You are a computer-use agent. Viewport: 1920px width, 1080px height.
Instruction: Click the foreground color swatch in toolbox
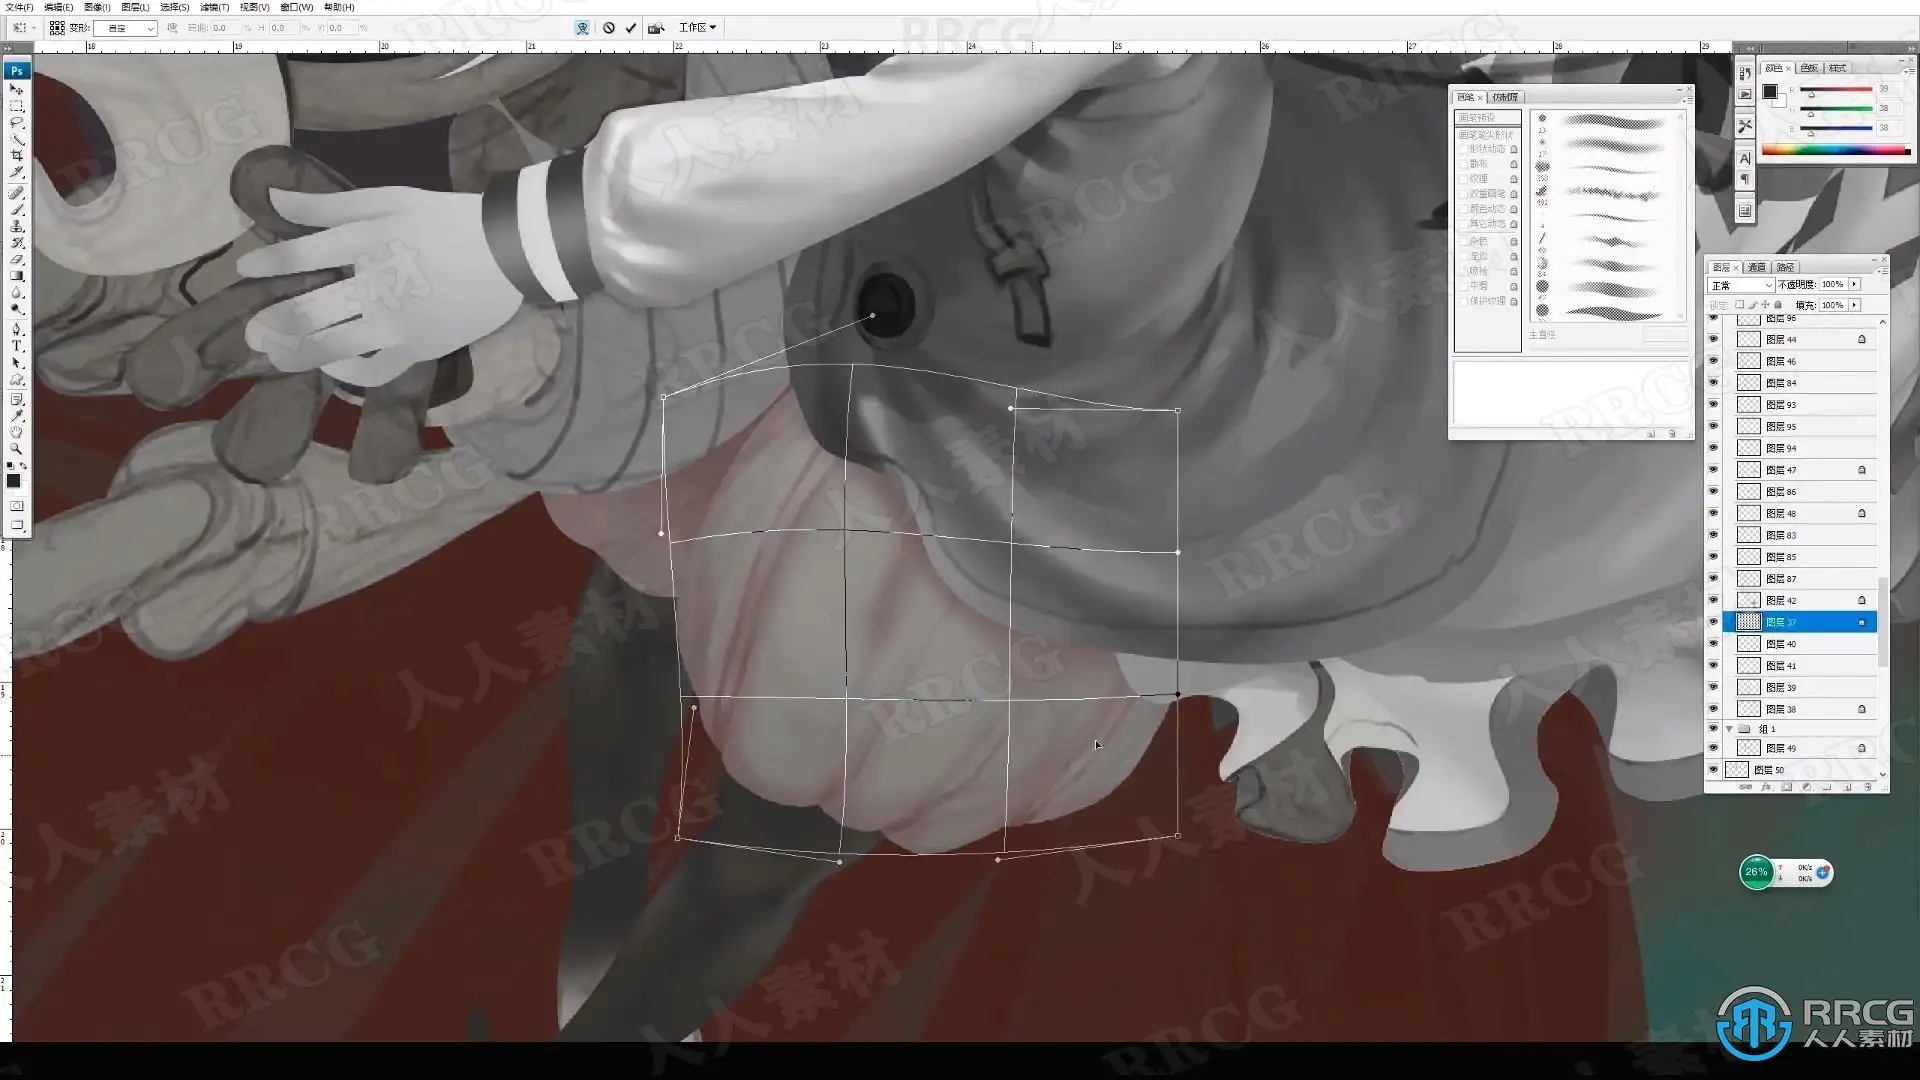(x=13, y=481)
